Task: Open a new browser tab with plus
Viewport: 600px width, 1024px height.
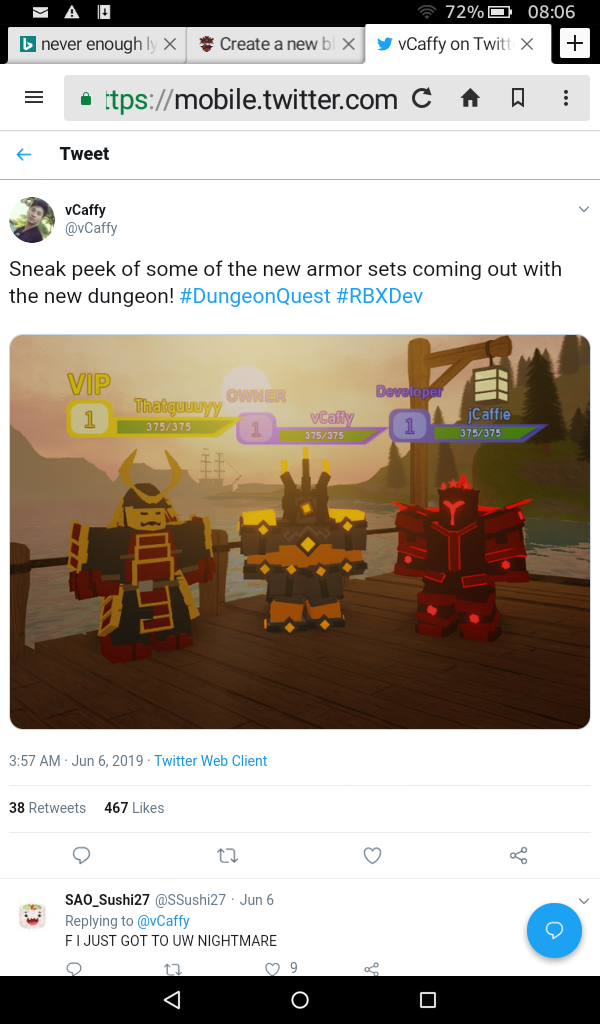Action: click(x=575, y=44)
